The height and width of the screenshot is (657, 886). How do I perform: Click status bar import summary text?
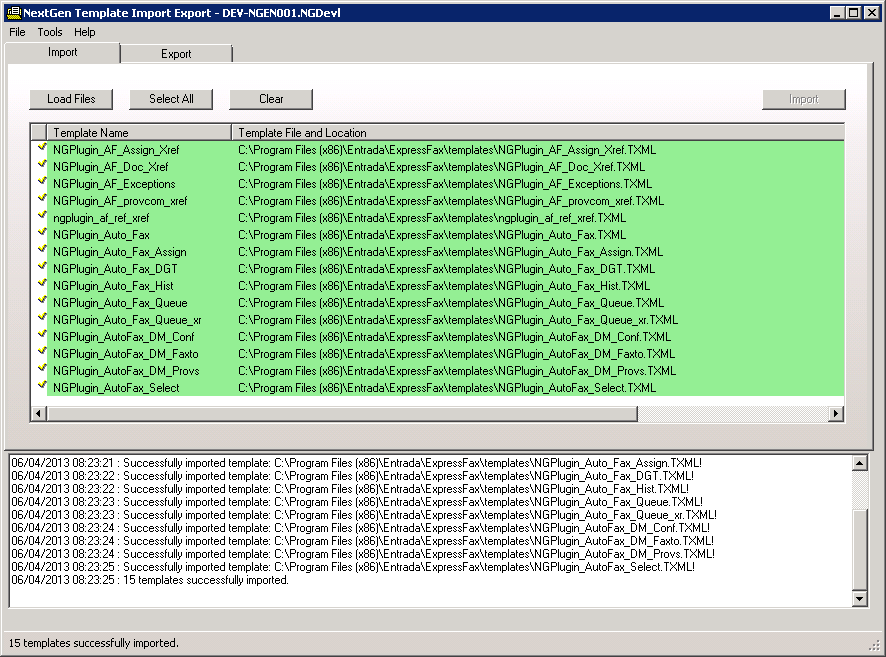tap(93, 643)
